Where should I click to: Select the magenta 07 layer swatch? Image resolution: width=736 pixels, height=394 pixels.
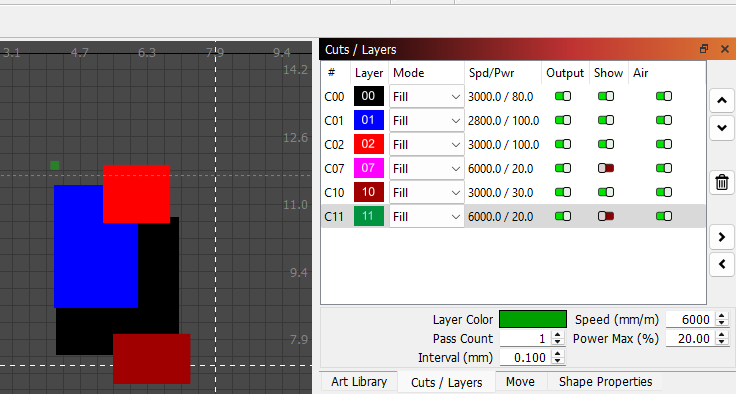(x=368, y=168)
